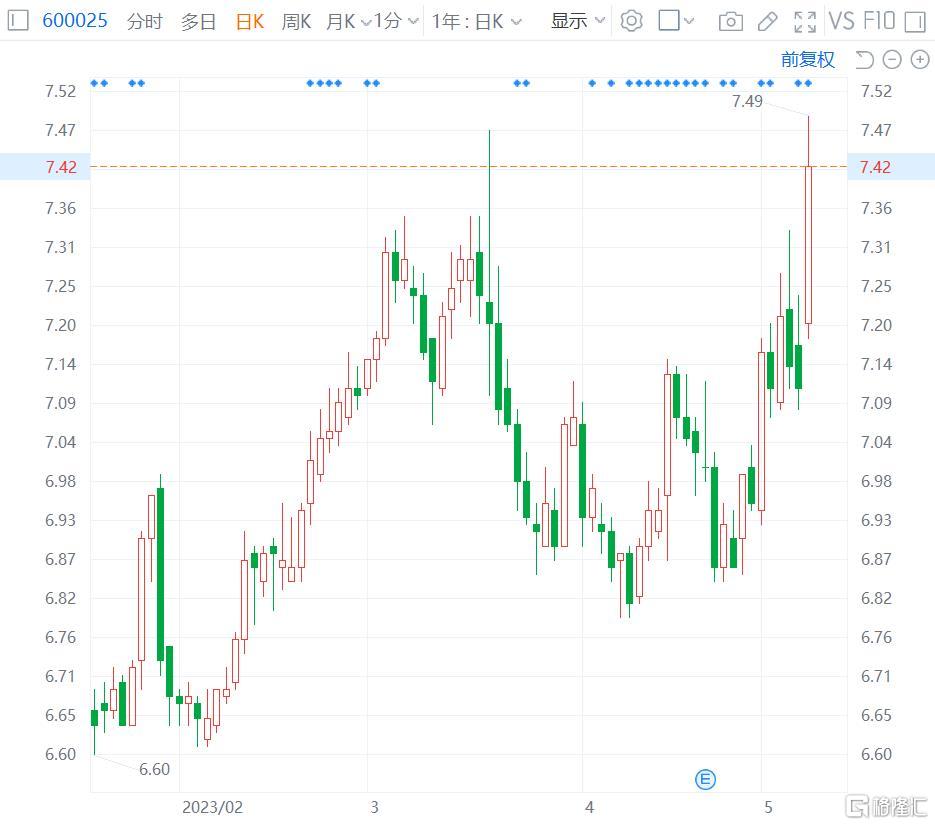The height and width of the screenshot is (826, 935).
Task: Zoom in the chart with plus icon
Action: (x=919, y=60)
